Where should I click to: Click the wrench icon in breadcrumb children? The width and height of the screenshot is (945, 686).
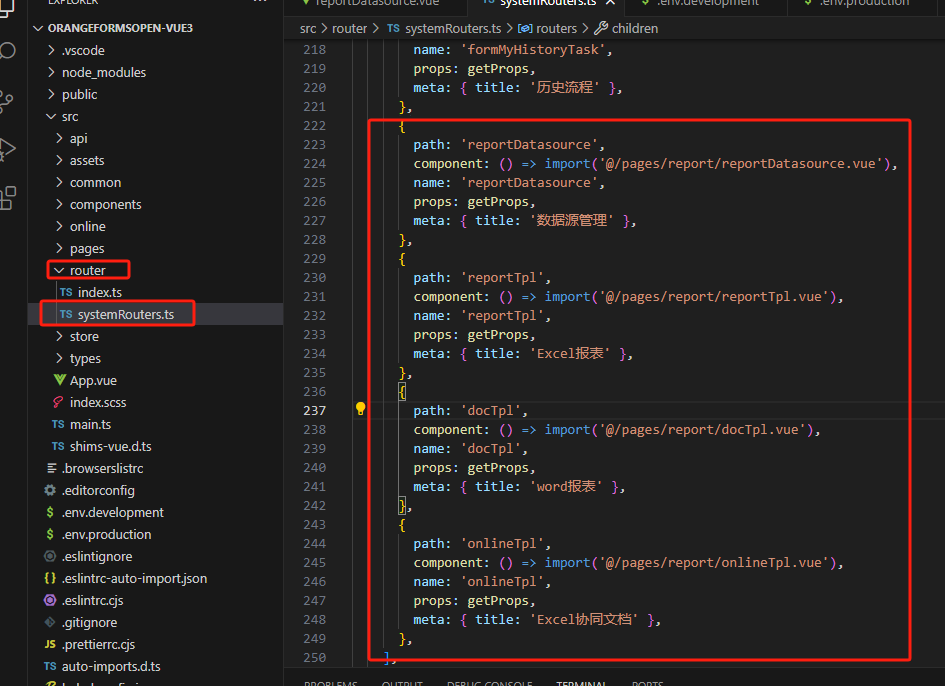(600, 28)
